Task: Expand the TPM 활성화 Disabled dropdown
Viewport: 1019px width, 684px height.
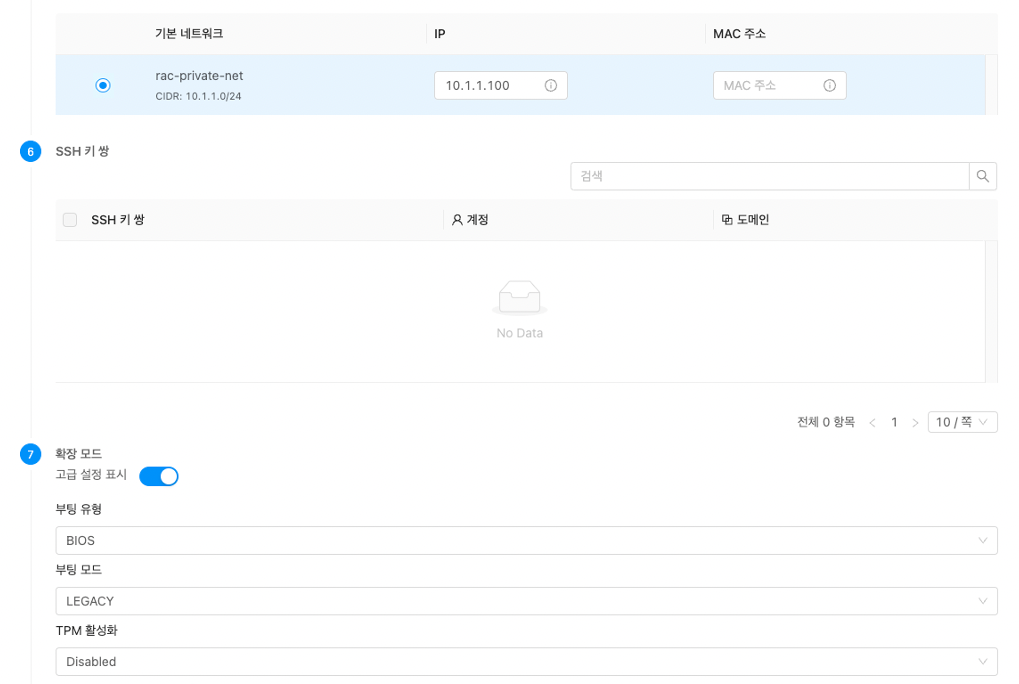Action: [526, 662]
